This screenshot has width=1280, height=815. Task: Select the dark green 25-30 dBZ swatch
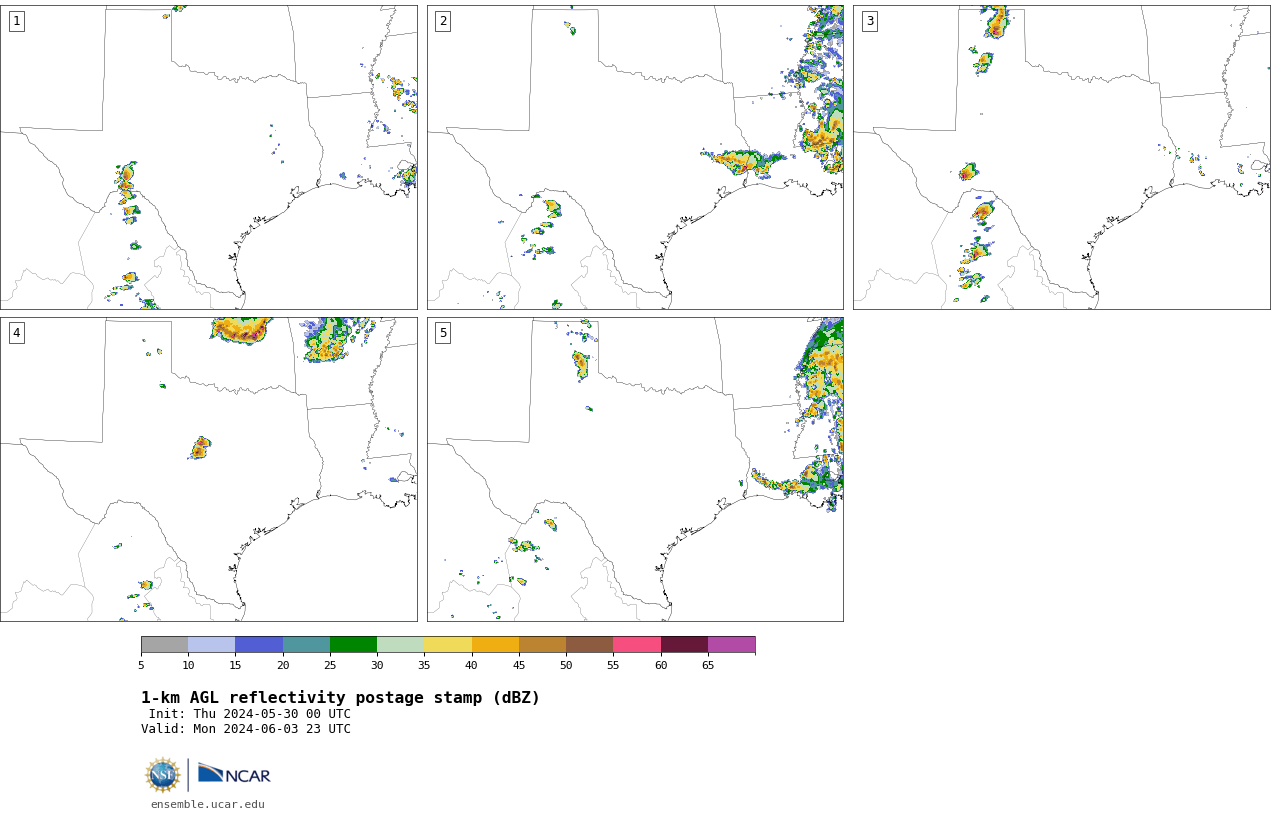pyautogui.click(x=353, y=645)
